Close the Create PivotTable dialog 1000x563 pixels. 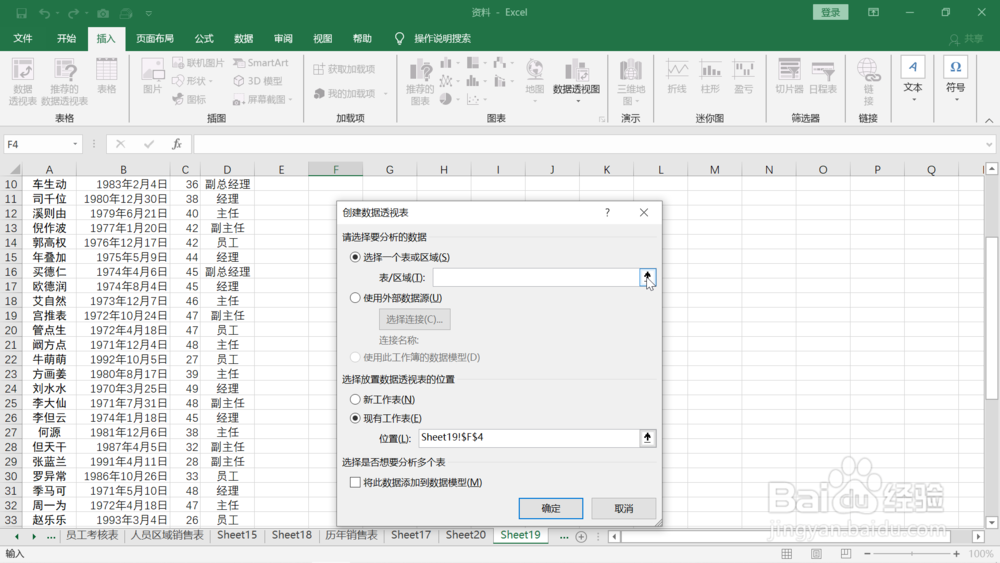(x=644, y=212)
